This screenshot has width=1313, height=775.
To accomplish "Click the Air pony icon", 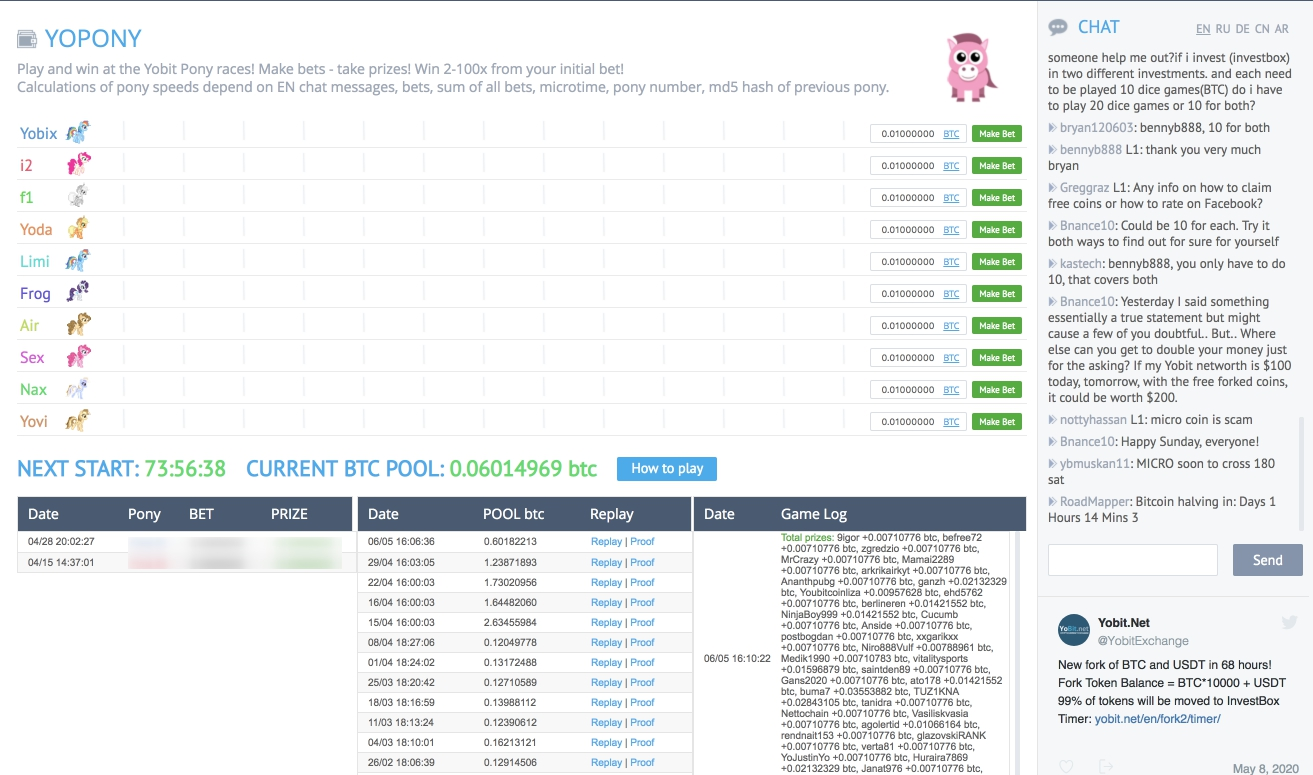I will coord(77,324).
